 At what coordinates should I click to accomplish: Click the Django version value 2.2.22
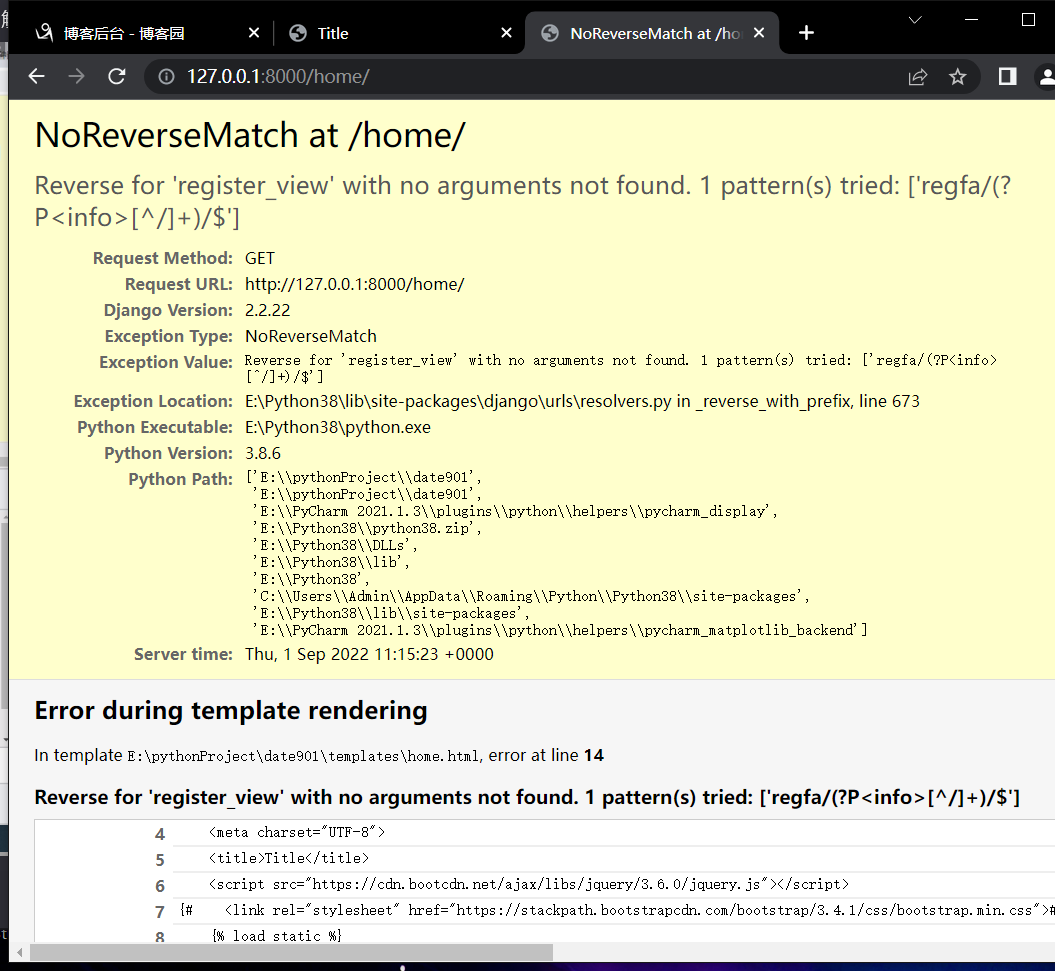coord(268,310)
